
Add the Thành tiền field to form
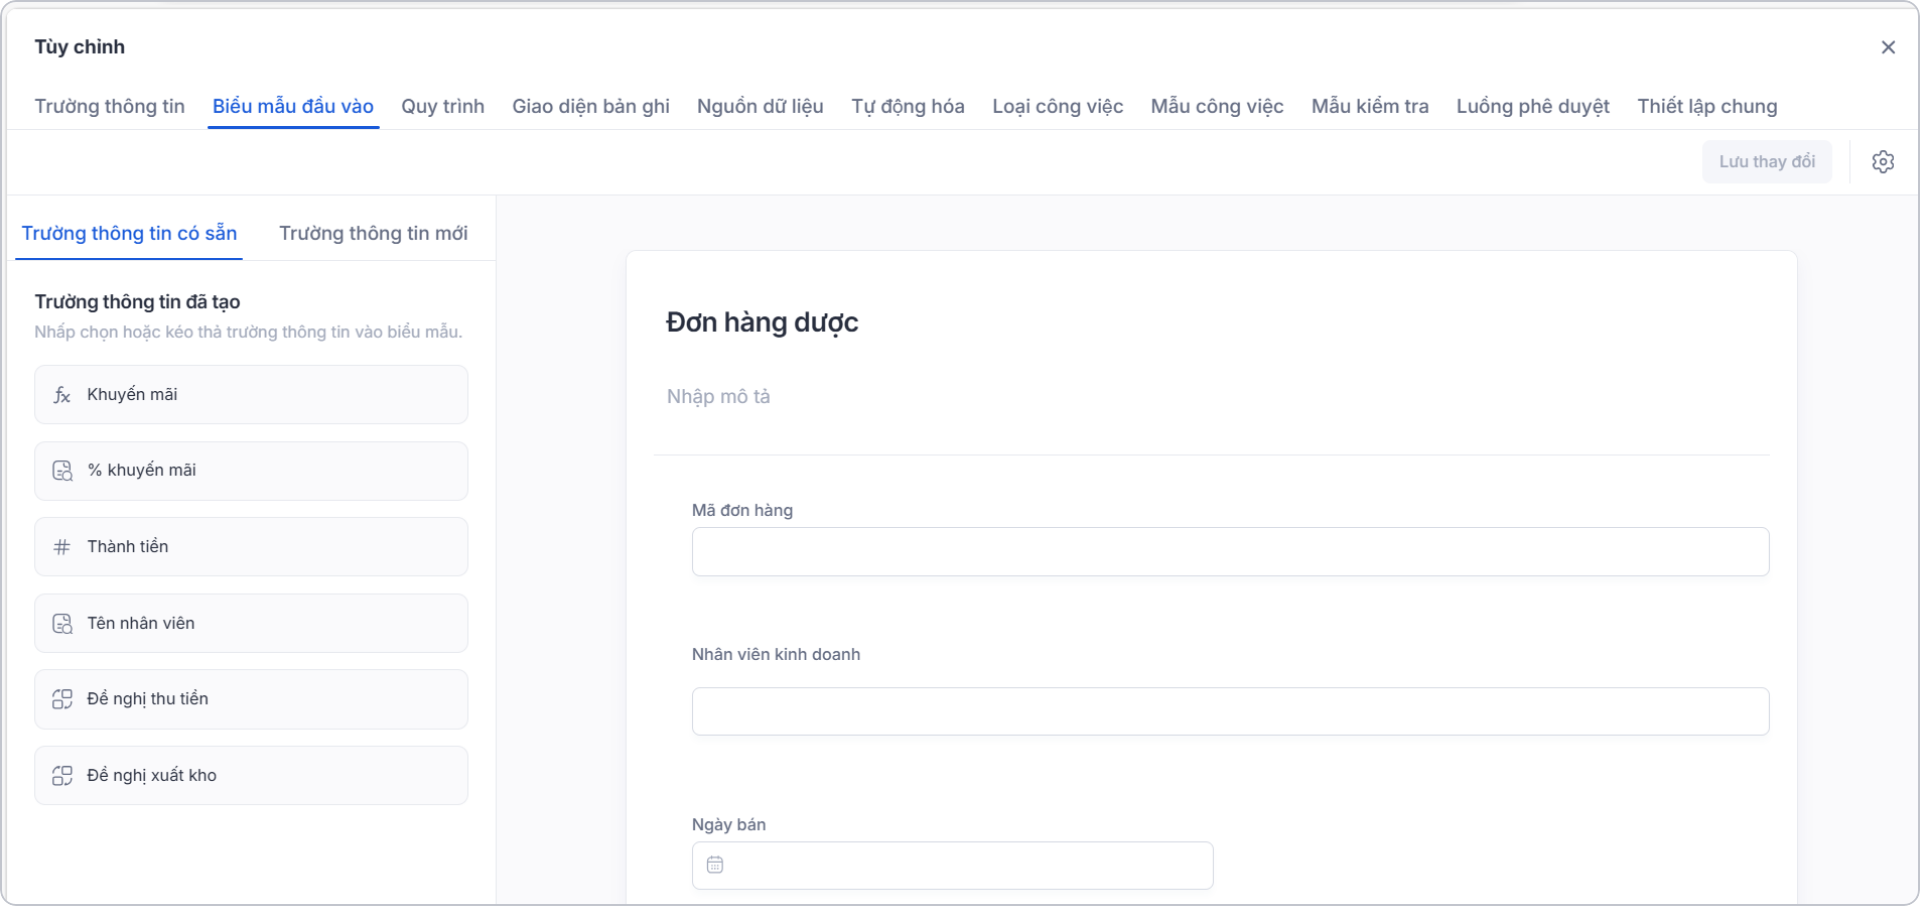point(251,547)
